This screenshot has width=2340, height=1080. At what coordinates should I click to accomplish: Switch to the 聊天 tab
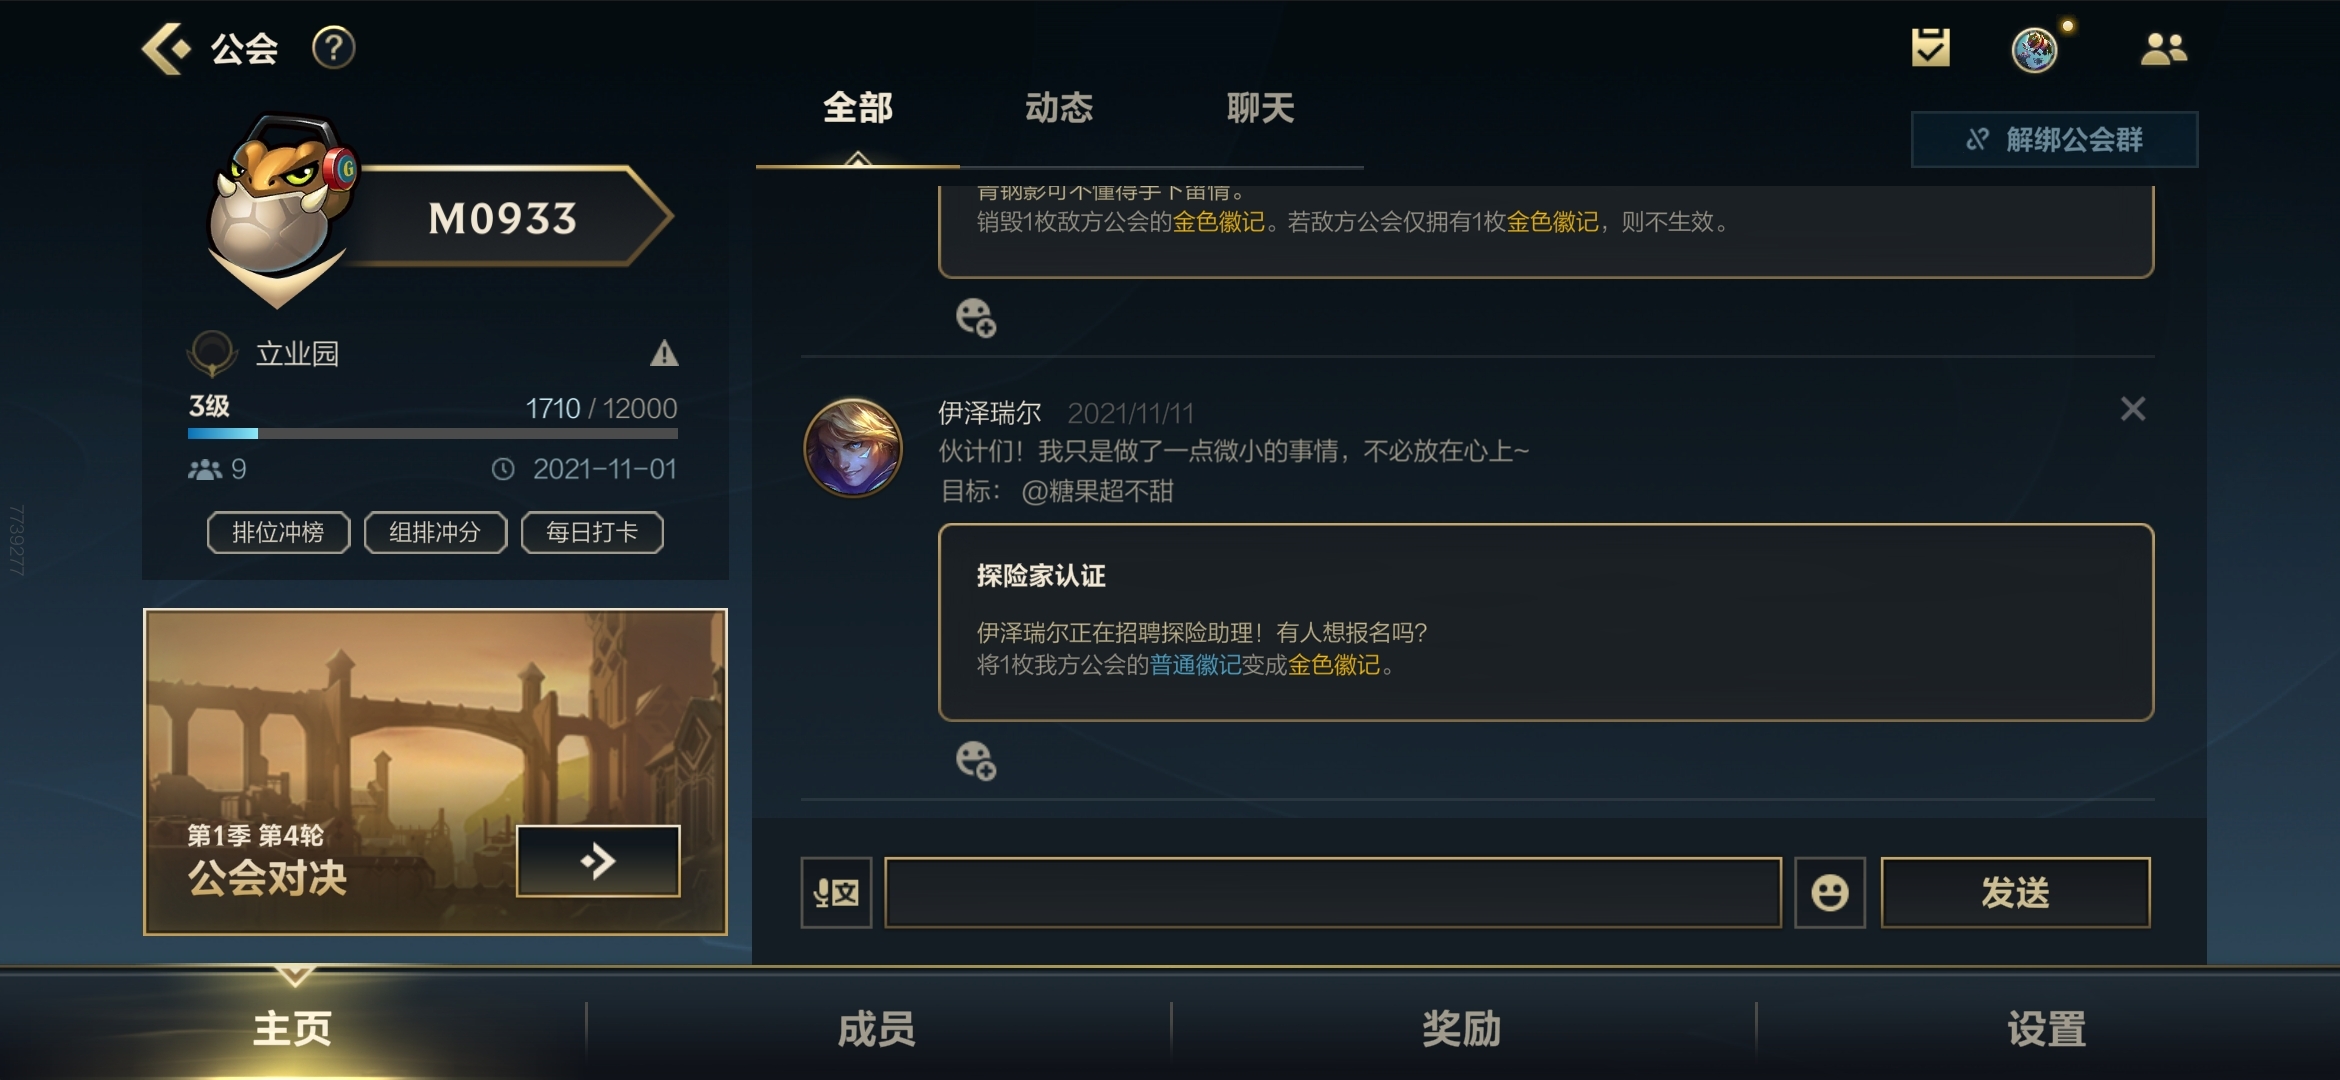[1260, 108]
